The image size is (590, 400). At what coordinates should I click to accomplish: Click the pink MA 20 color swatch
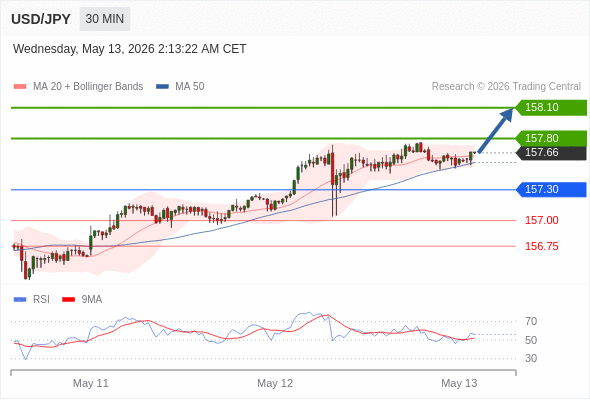pyautogui.click(x=20, y=87)
